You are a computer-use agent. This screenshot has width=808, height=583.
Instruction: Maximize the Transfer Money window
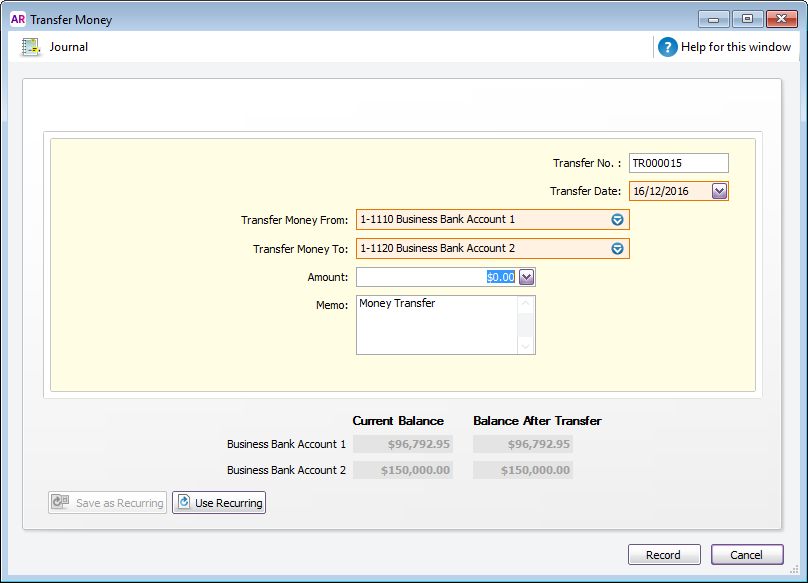point(747,18)
